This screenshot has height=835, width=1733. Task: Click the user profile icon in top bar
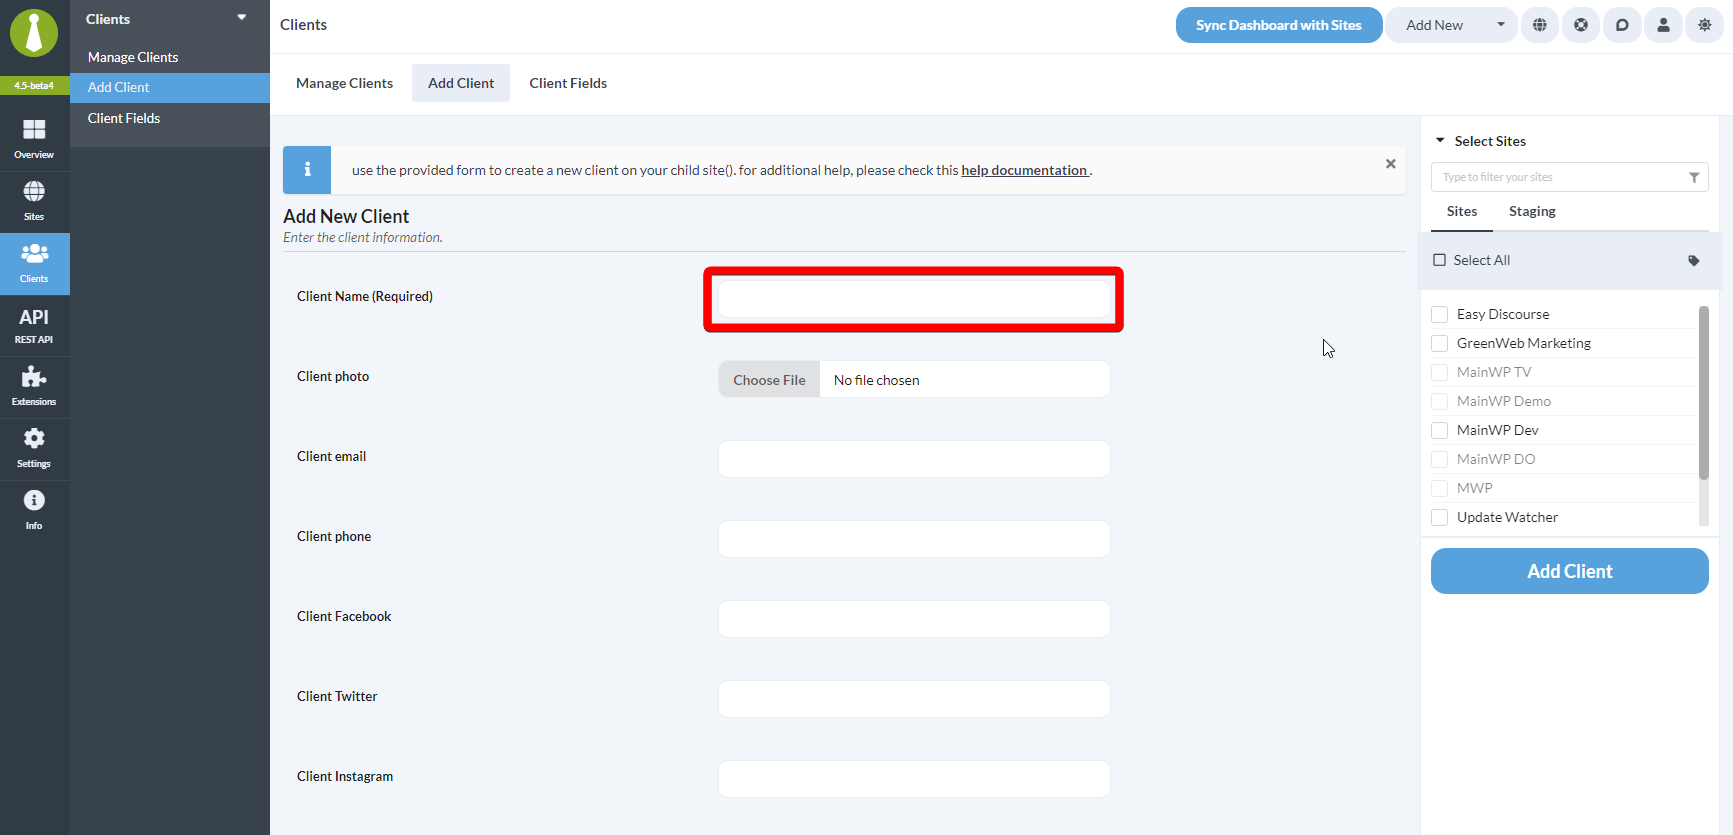[x=1663, y=25]
